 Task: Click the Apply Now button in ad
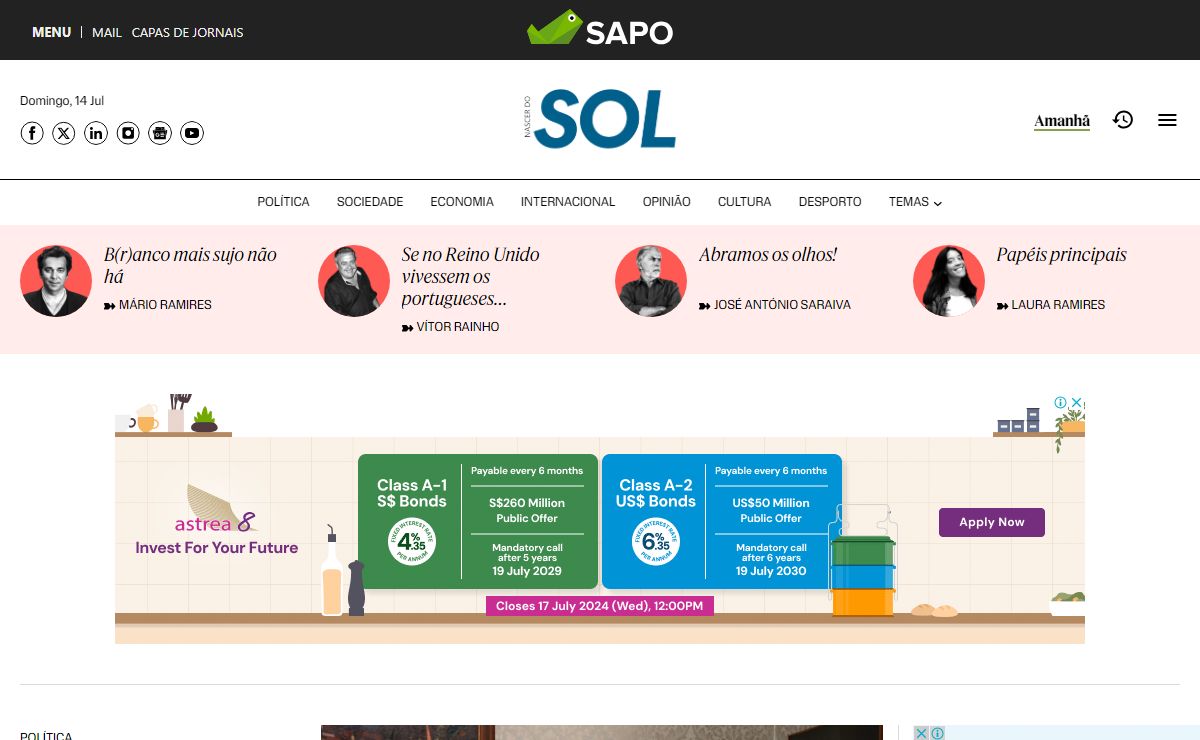pyautogui.click(x=991, y=522)
